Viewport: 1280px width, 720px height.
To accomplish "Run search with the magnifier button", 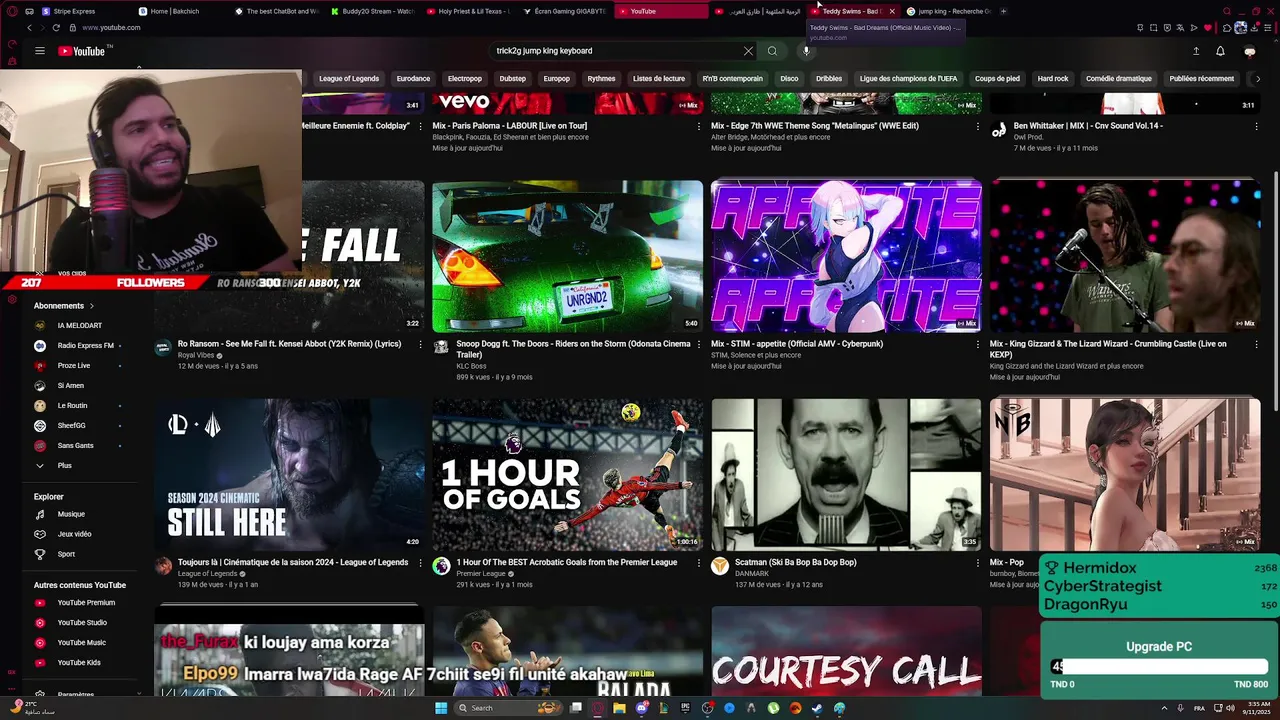I will (x=772, y=51).
